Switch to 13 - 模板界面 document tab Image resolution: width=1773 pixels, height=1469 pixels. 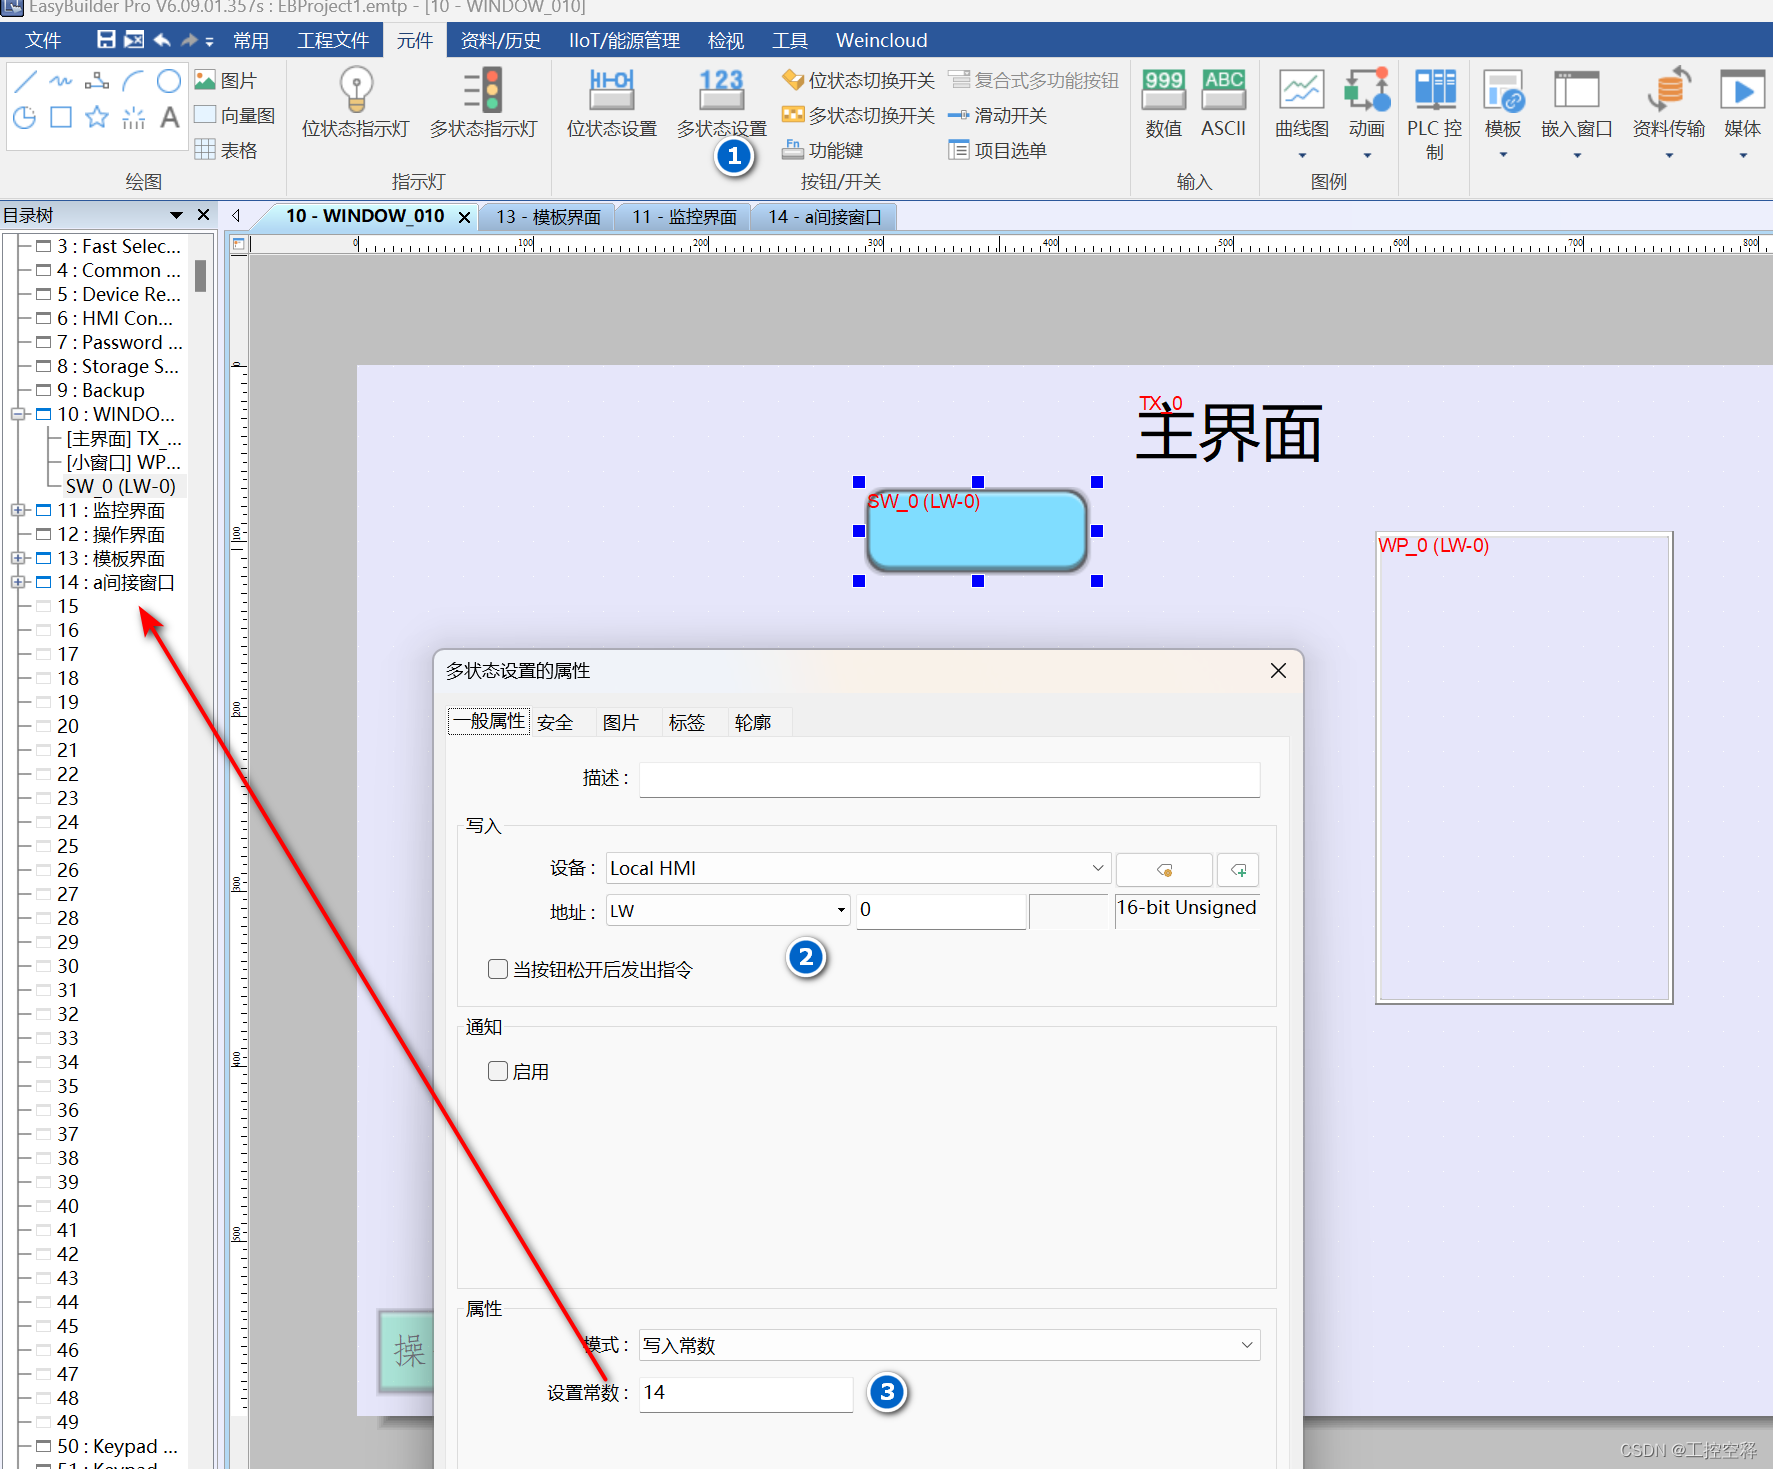(548, 217)
